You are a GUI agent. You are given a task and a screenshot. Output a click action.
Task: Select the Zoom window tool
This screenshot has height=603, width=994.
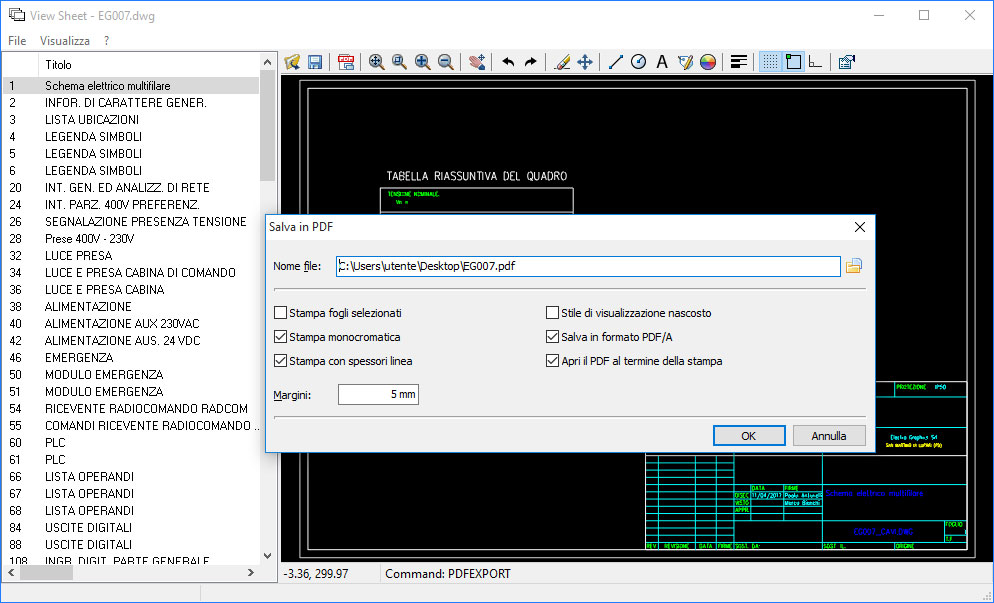(399, 62)
